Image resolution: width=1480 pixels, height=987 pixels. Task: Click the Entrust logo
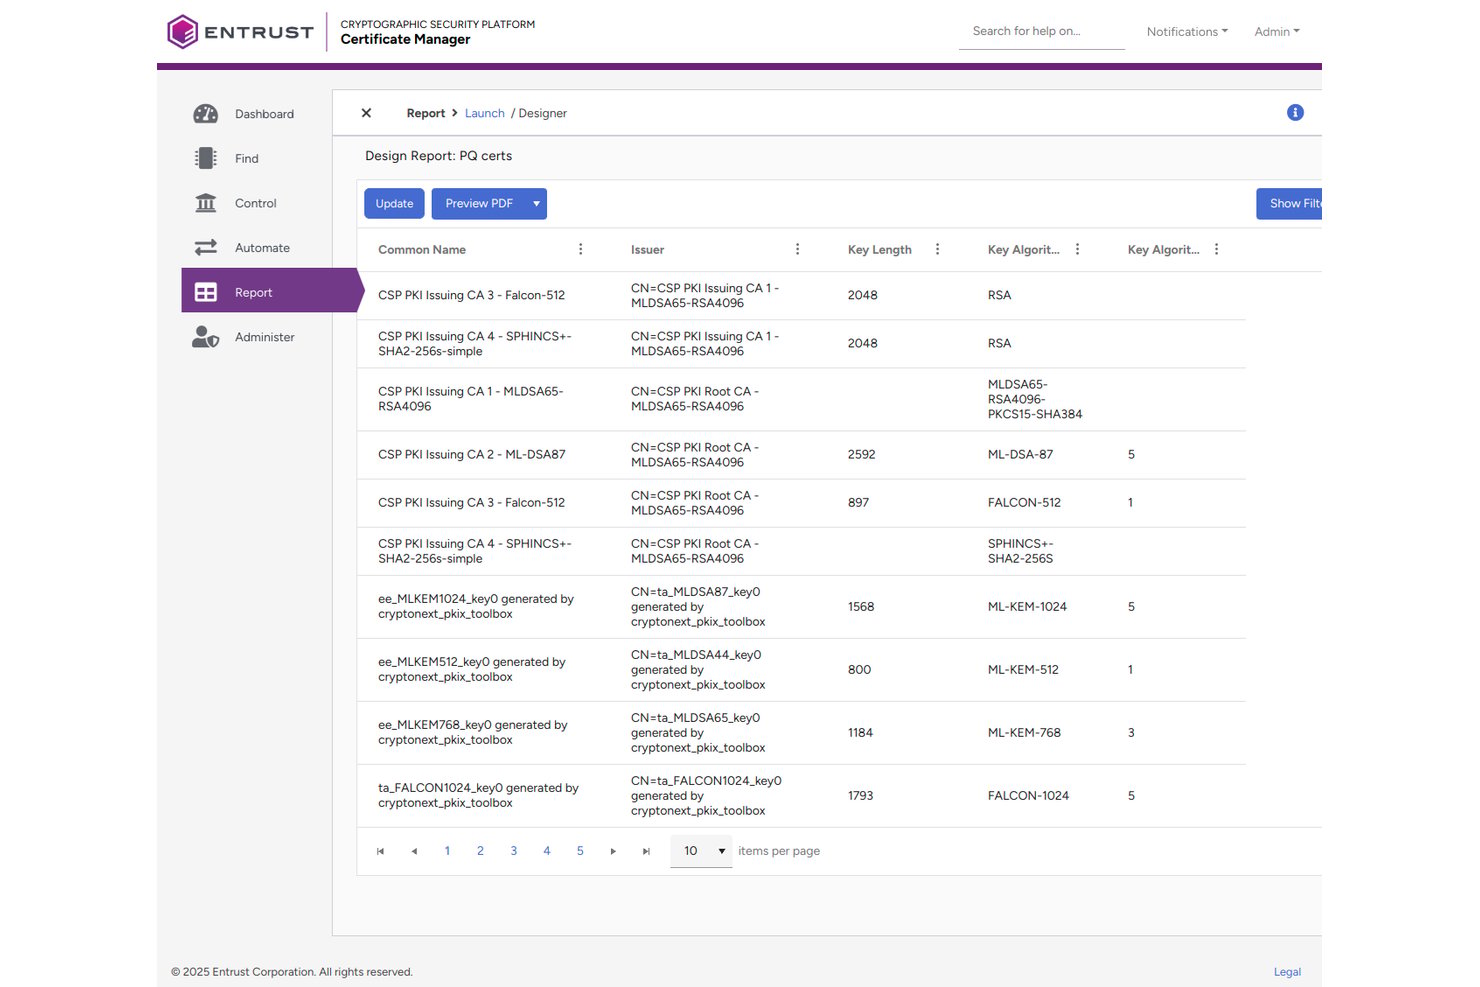point(240,32)
